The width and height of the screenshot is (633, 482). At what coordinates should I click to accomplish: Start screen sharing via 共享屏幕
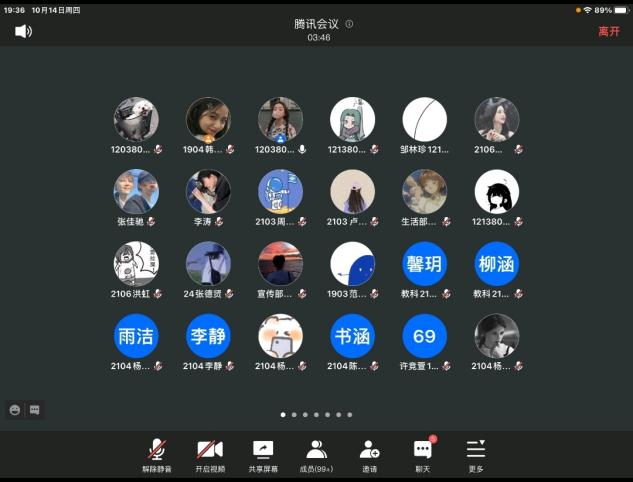coord(263,455)
